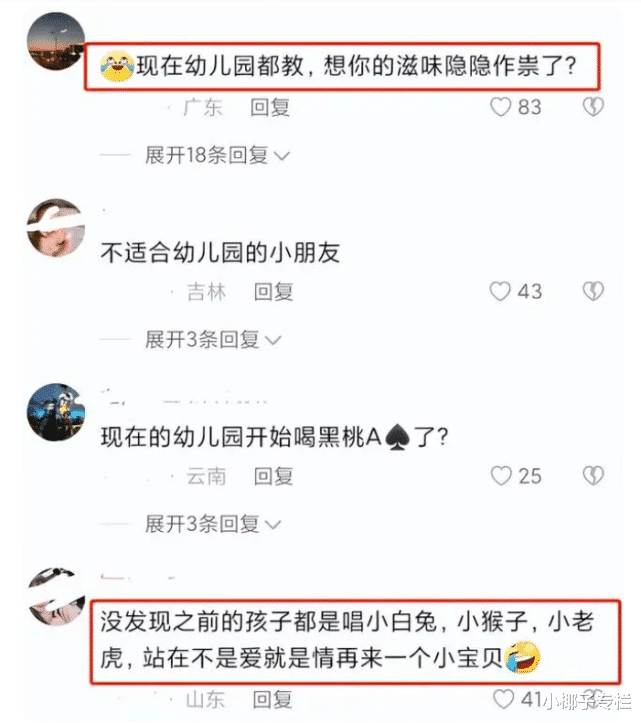Open the sunset avatar of first commenter
This screenshot has height=723, width=641.
56,41
